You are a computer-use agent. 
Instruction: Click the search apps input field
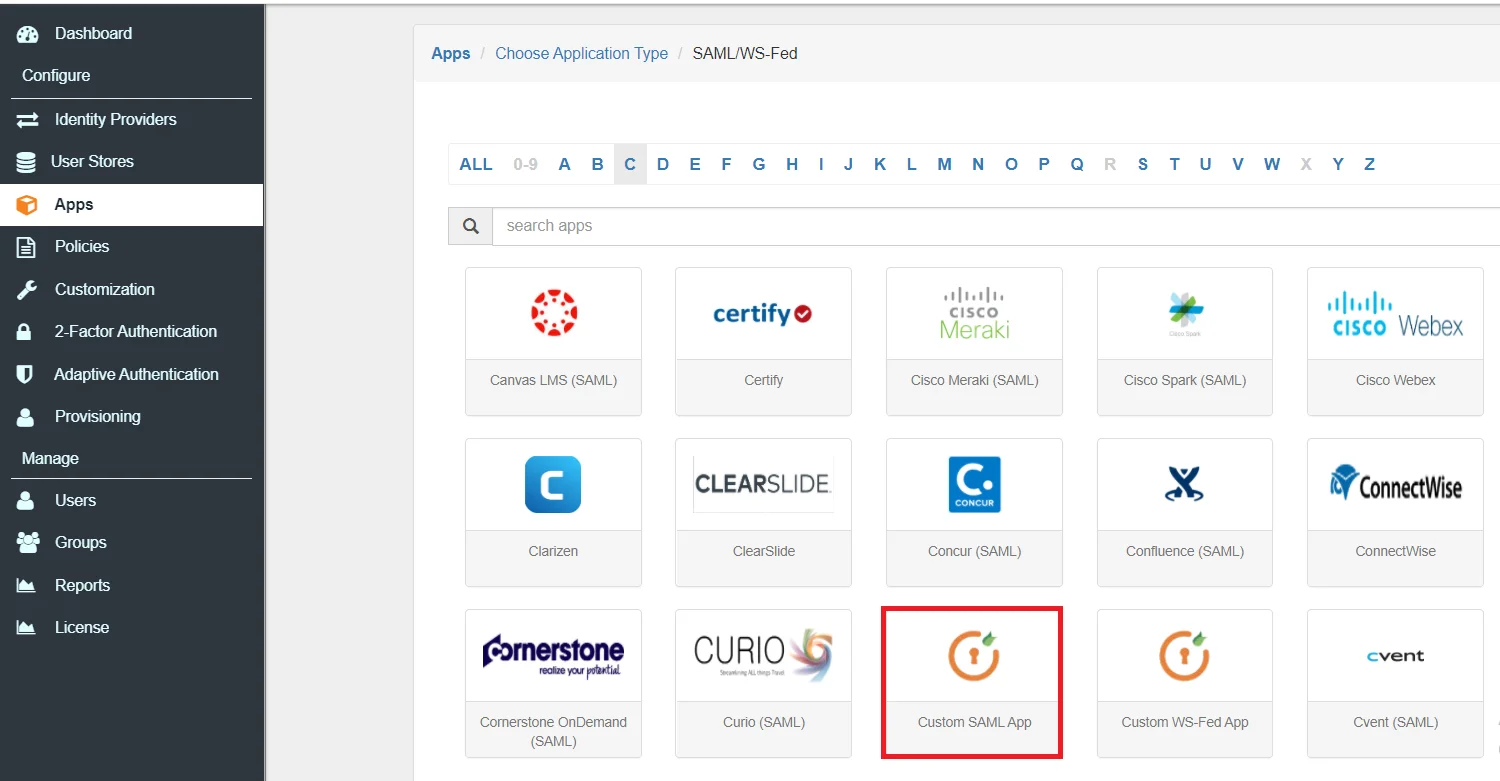pyautogui.click(x=996, y=226)
